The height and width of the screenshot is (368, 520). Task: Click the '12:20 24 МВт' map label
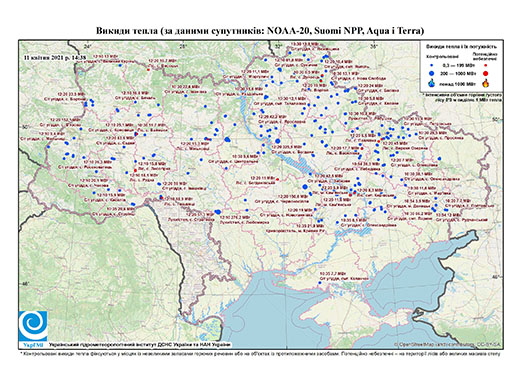(370, 86)
